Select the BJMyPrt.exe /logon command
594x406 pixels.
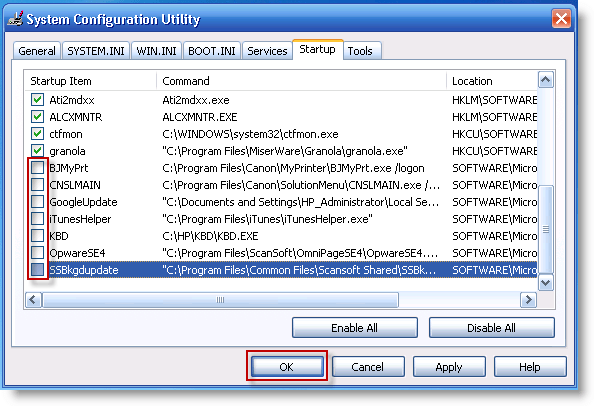click(293, 168)
